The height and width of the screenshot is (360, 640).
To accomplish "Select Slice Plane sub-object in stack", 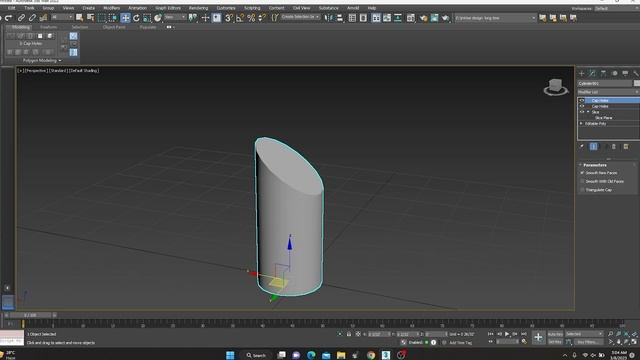I will tap(604, 118).
